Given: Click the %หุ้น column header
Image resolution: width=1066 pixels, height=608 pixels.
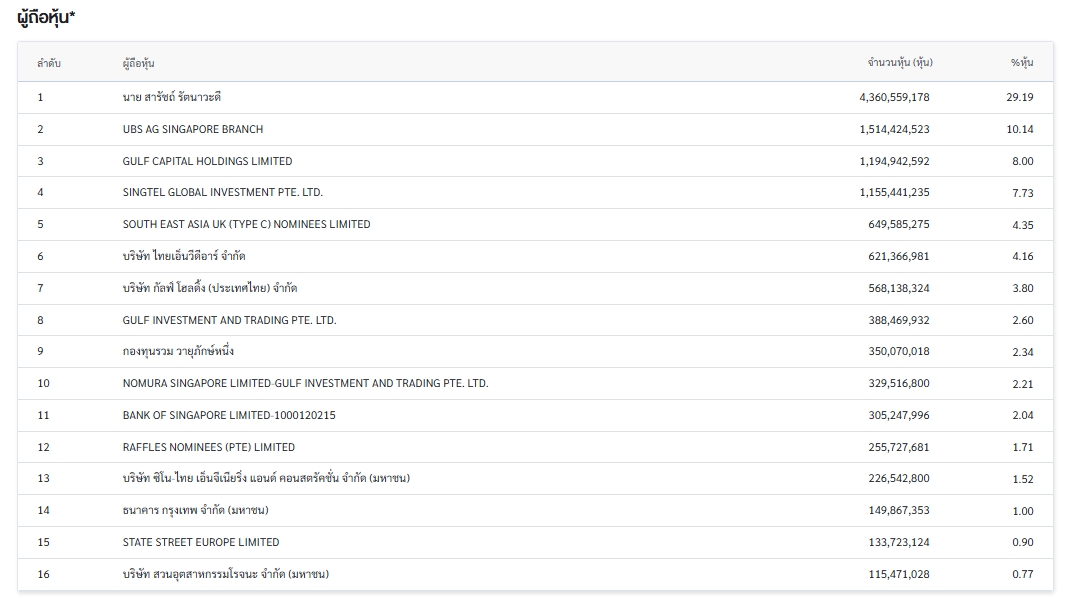Looking at the screenshot, I should coord(1022,63).
